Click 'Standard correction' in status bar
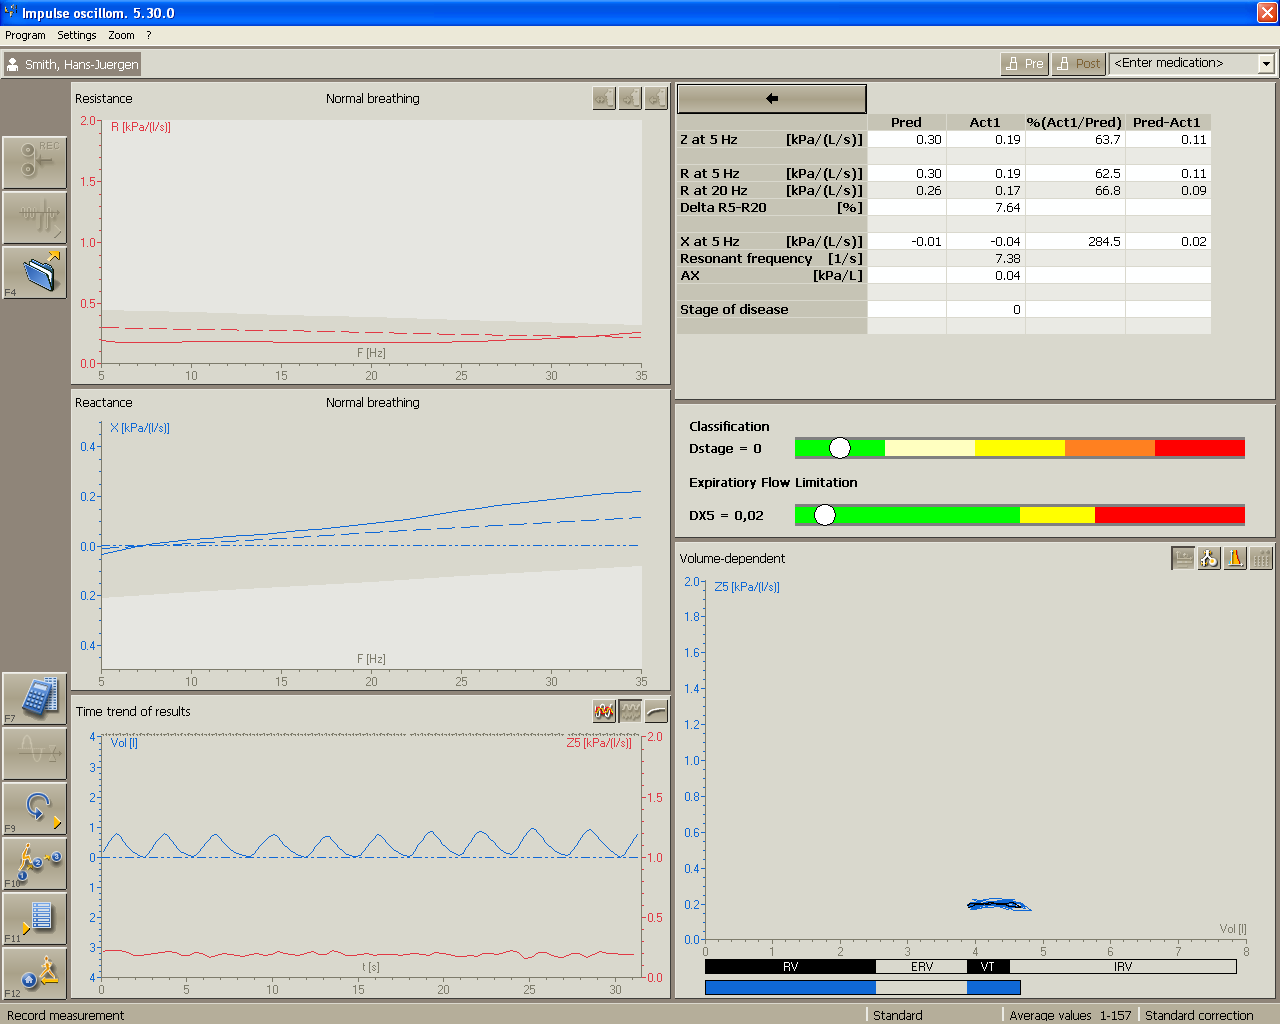Viewport: 1280px width, 1024px height. [1199, 1015]
